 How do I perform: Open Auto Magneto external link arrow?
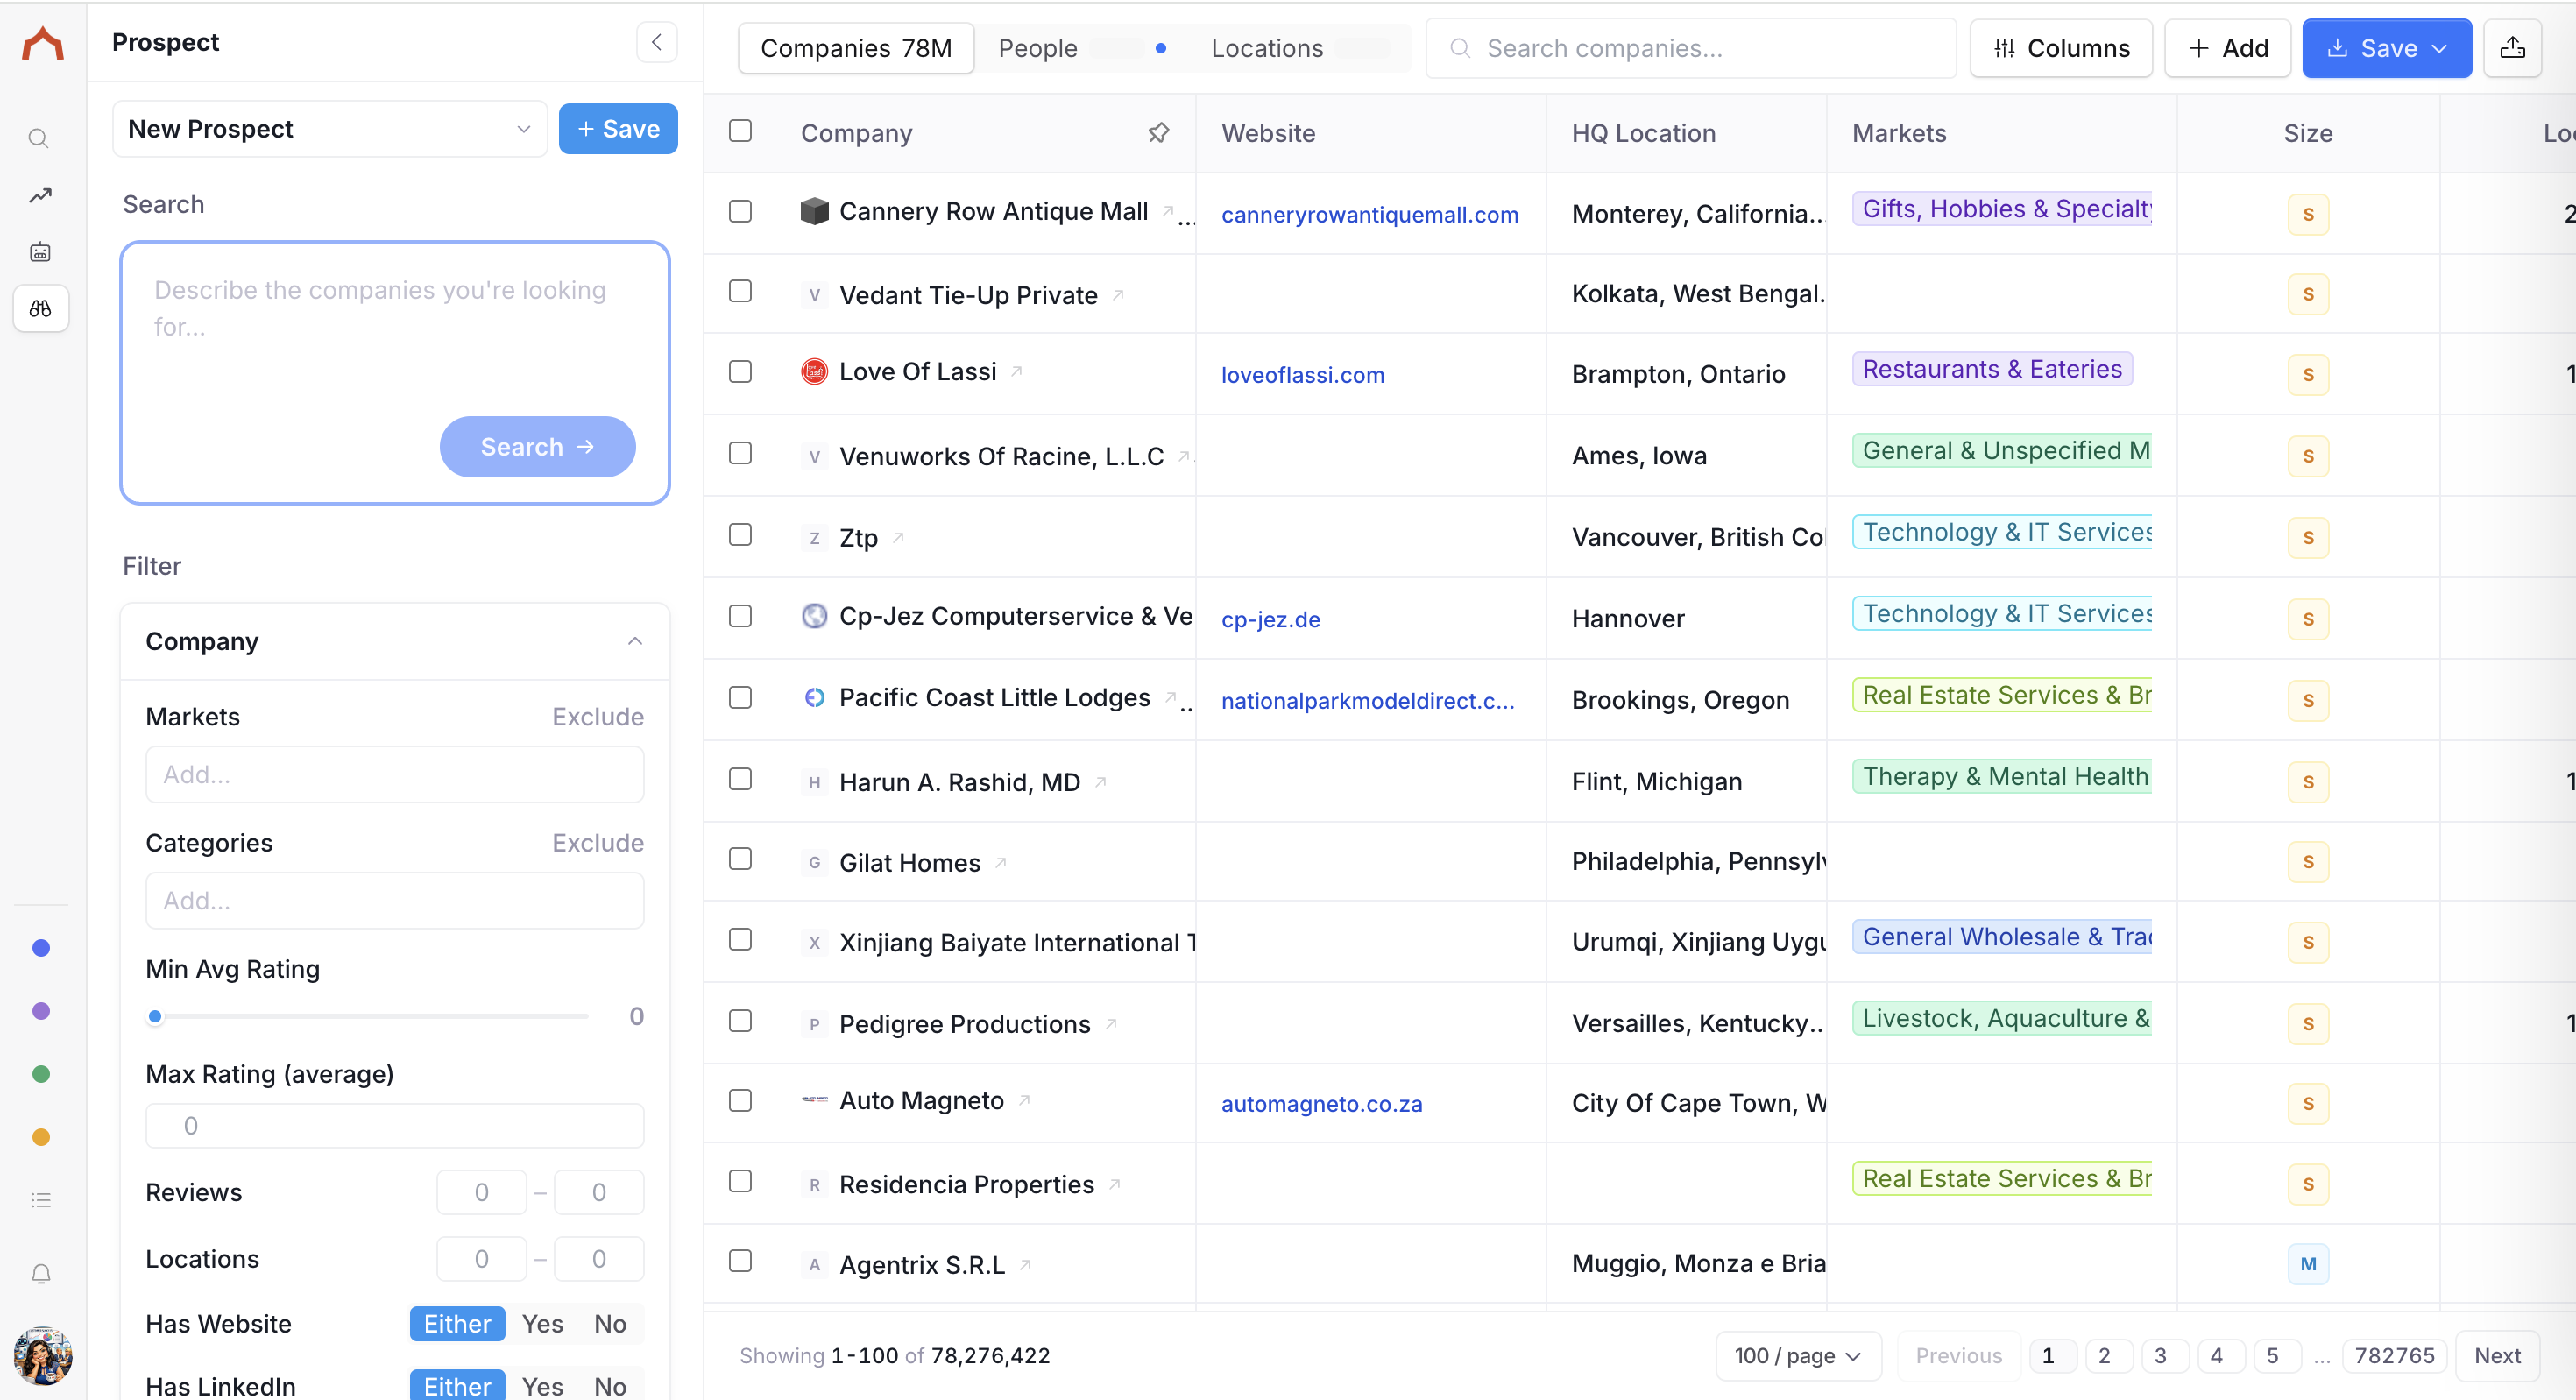[1024, 1100]
